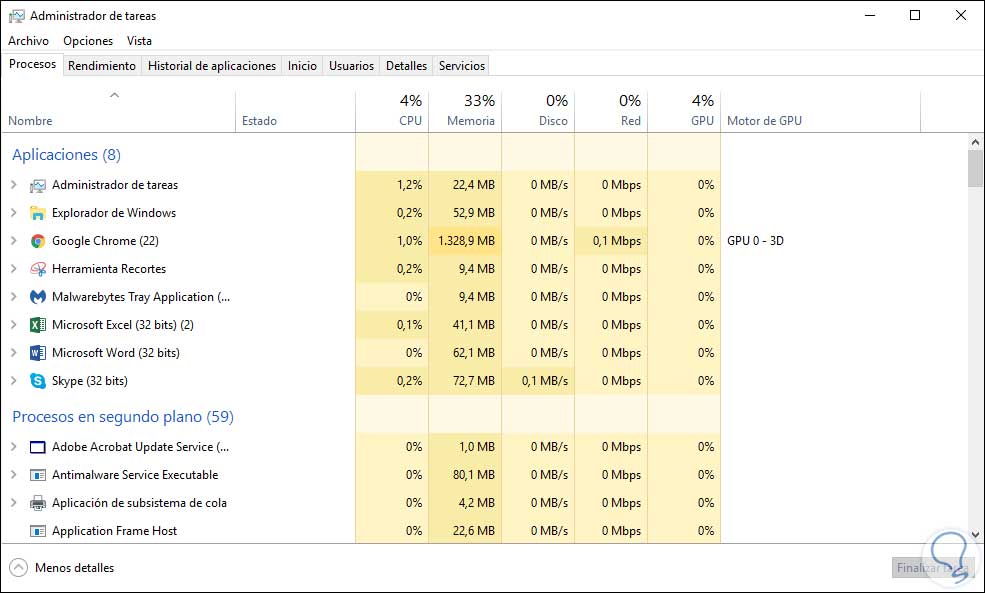
Task: Click the Explorador de Windows icon
Action: coord(38,213)
